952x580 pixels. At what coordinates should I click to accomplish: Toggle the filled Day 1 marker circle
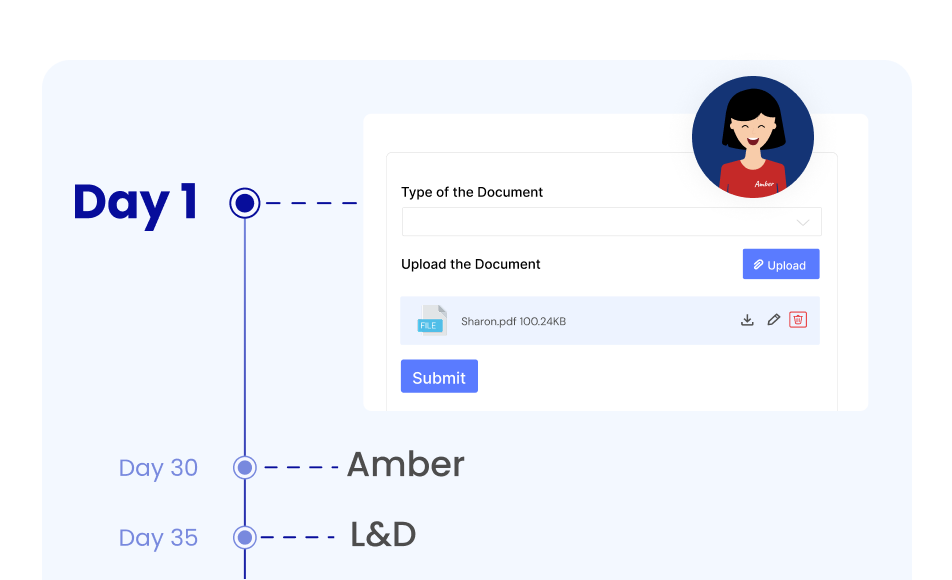[x=243, y=202]
